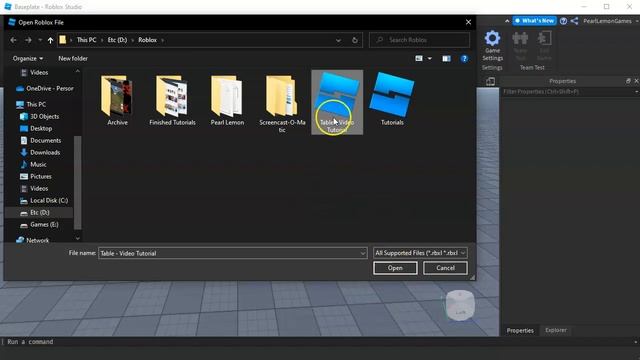Expand the File name dropdown arrow

[362, 253]
